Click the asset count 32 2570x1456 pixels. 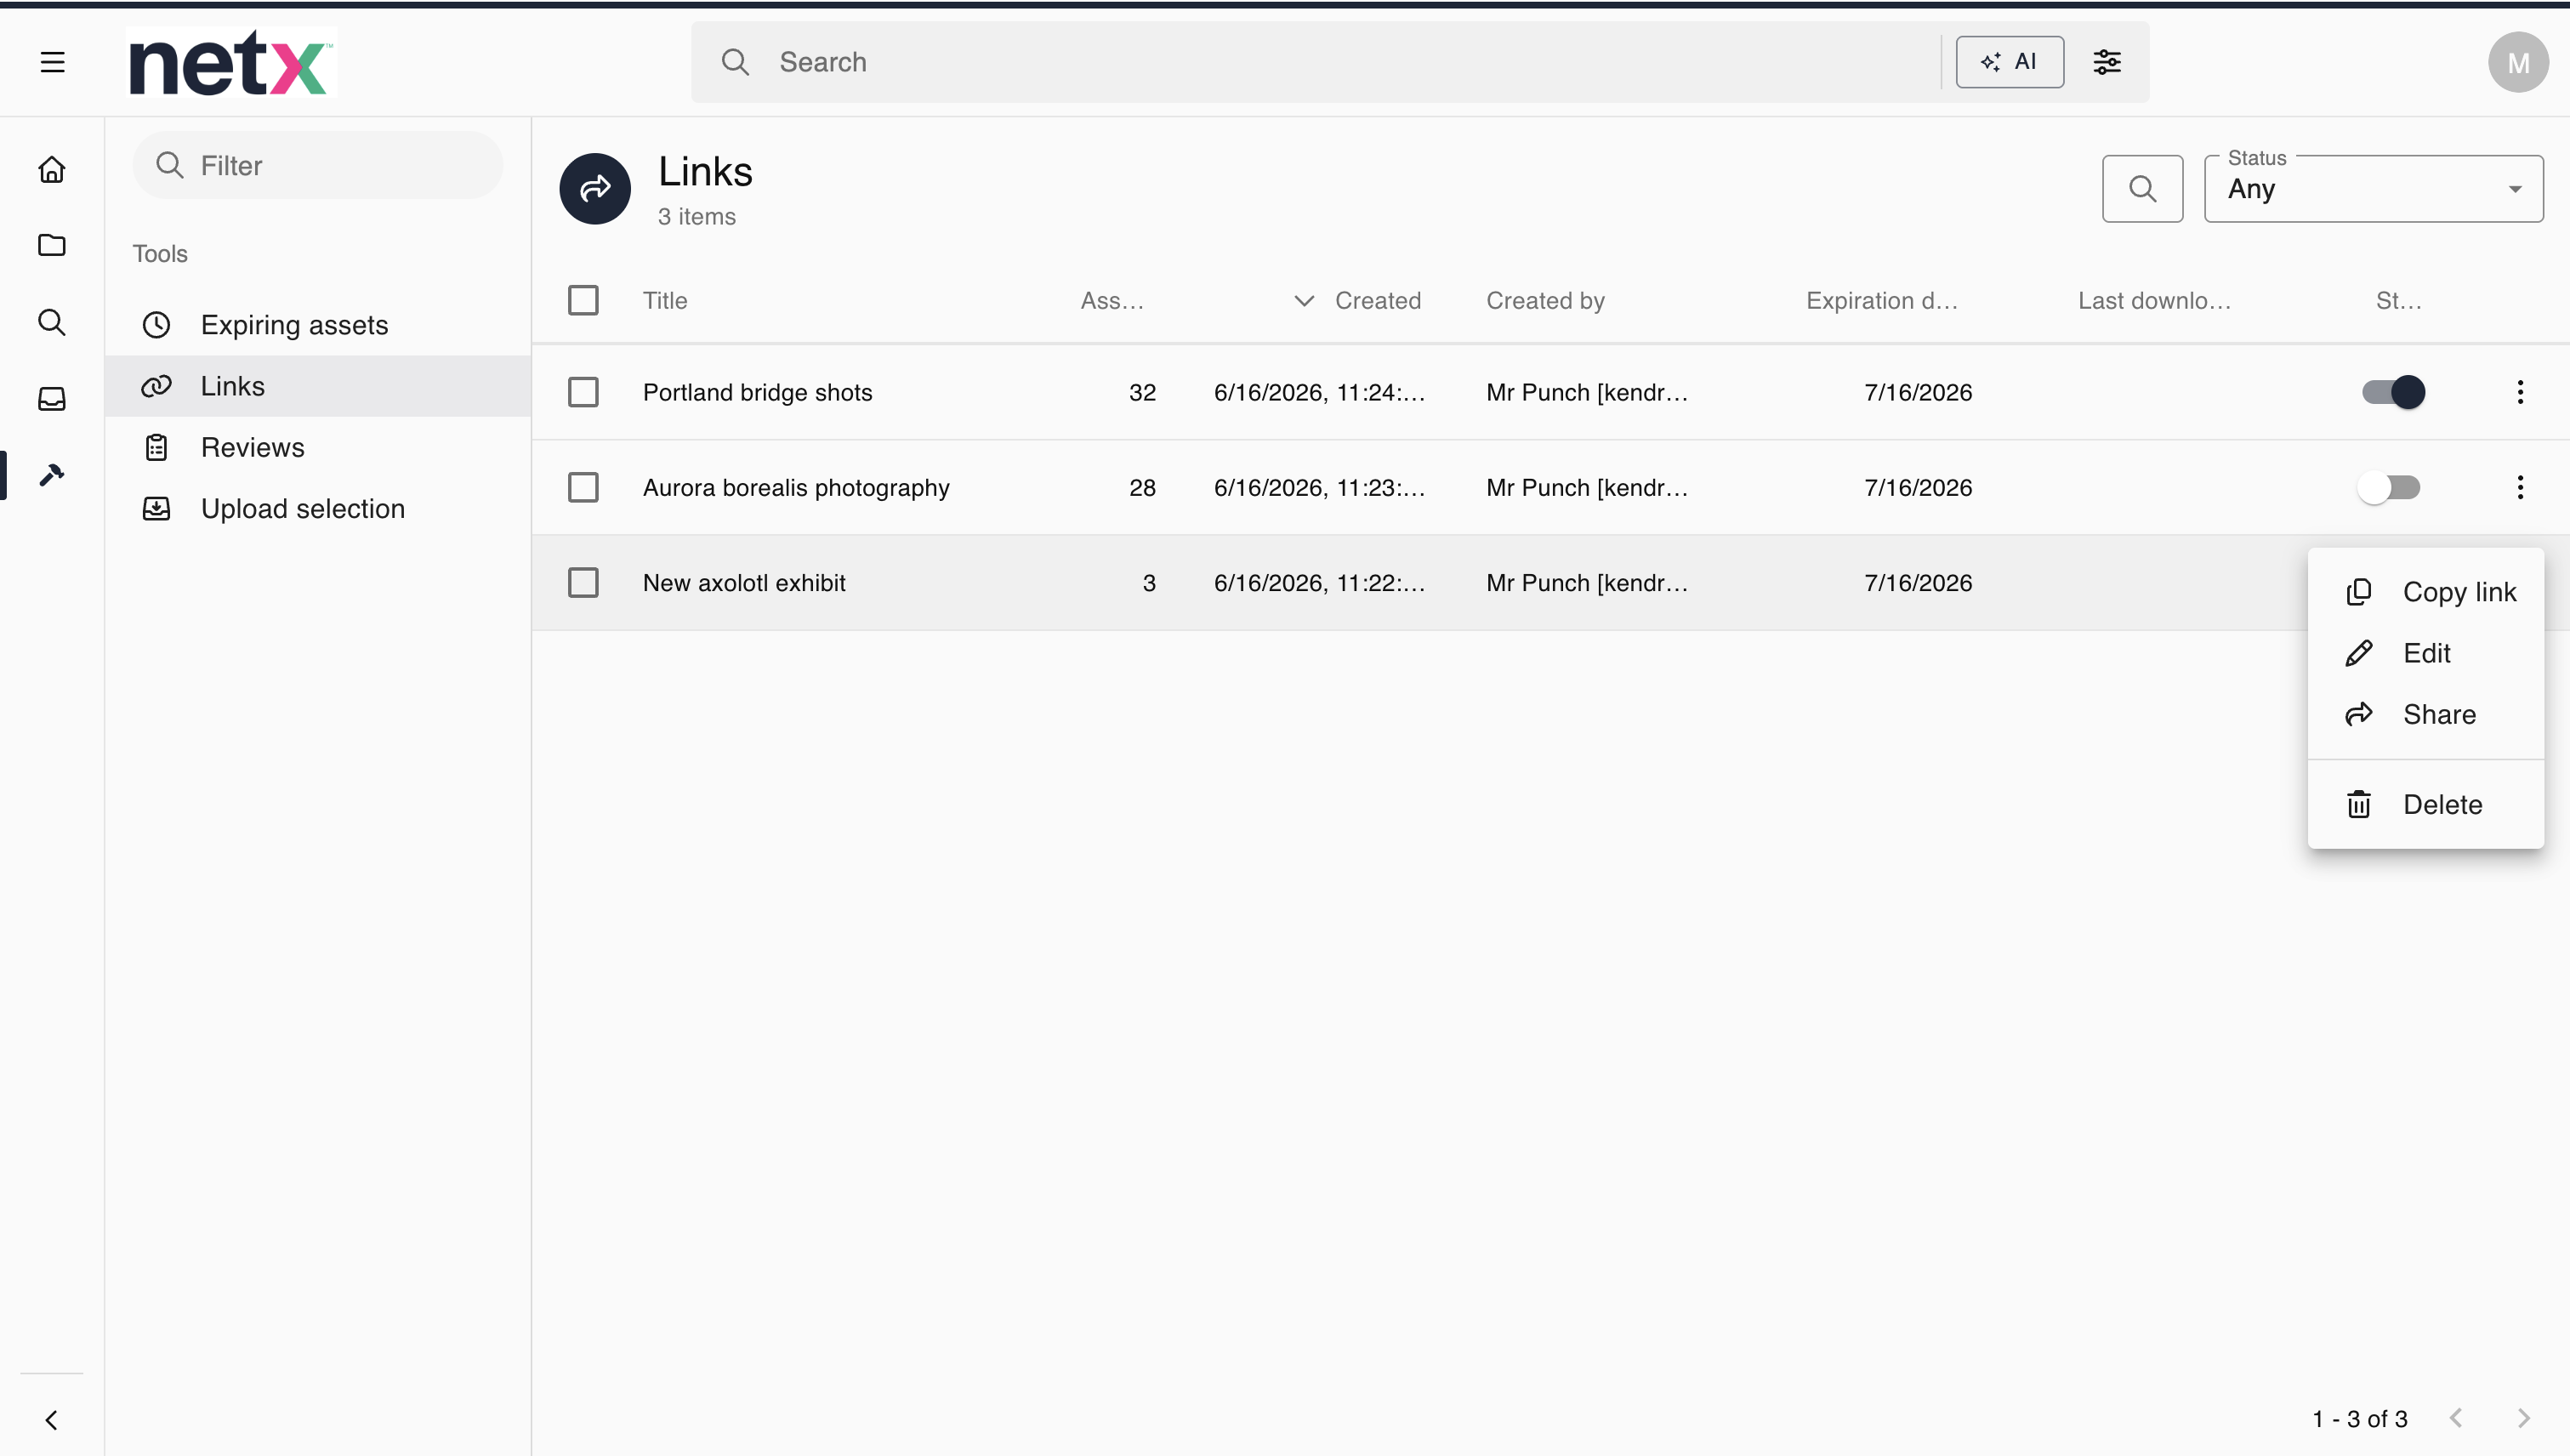pos(1142,392)
